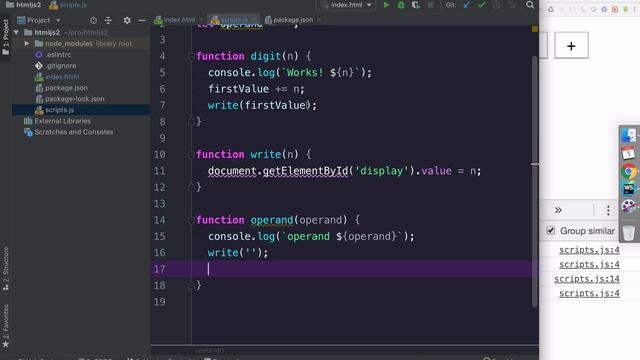Start debugging with the bug icon
Image resolution: width=640 pixels, height=360 pixels.
(x=401, y=5)
